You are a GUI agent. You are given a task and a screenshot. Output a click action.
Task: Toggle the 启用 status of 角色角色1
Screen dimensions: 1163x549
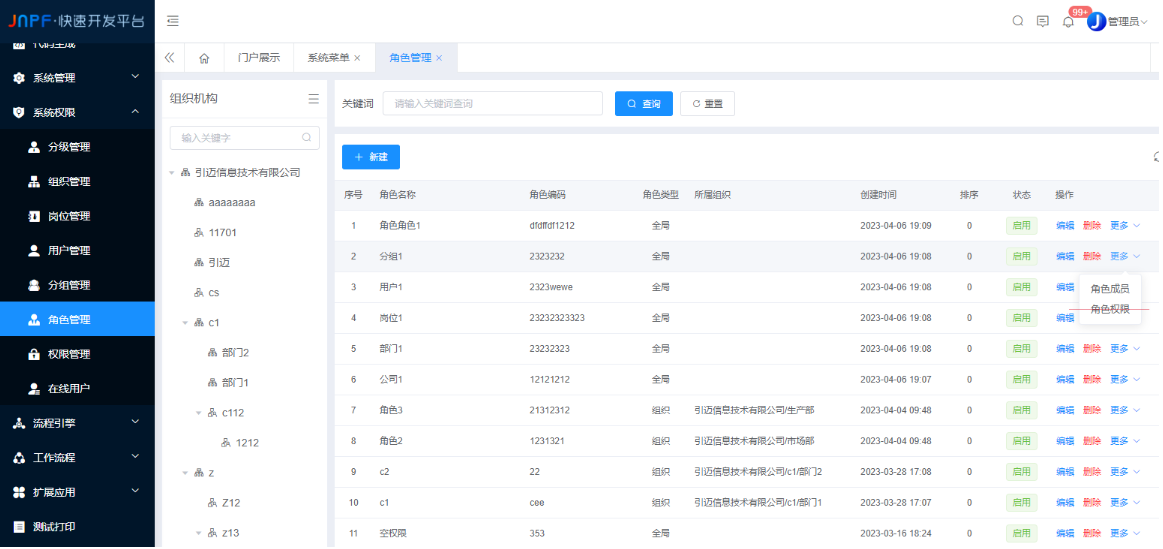pos(1021,226)
